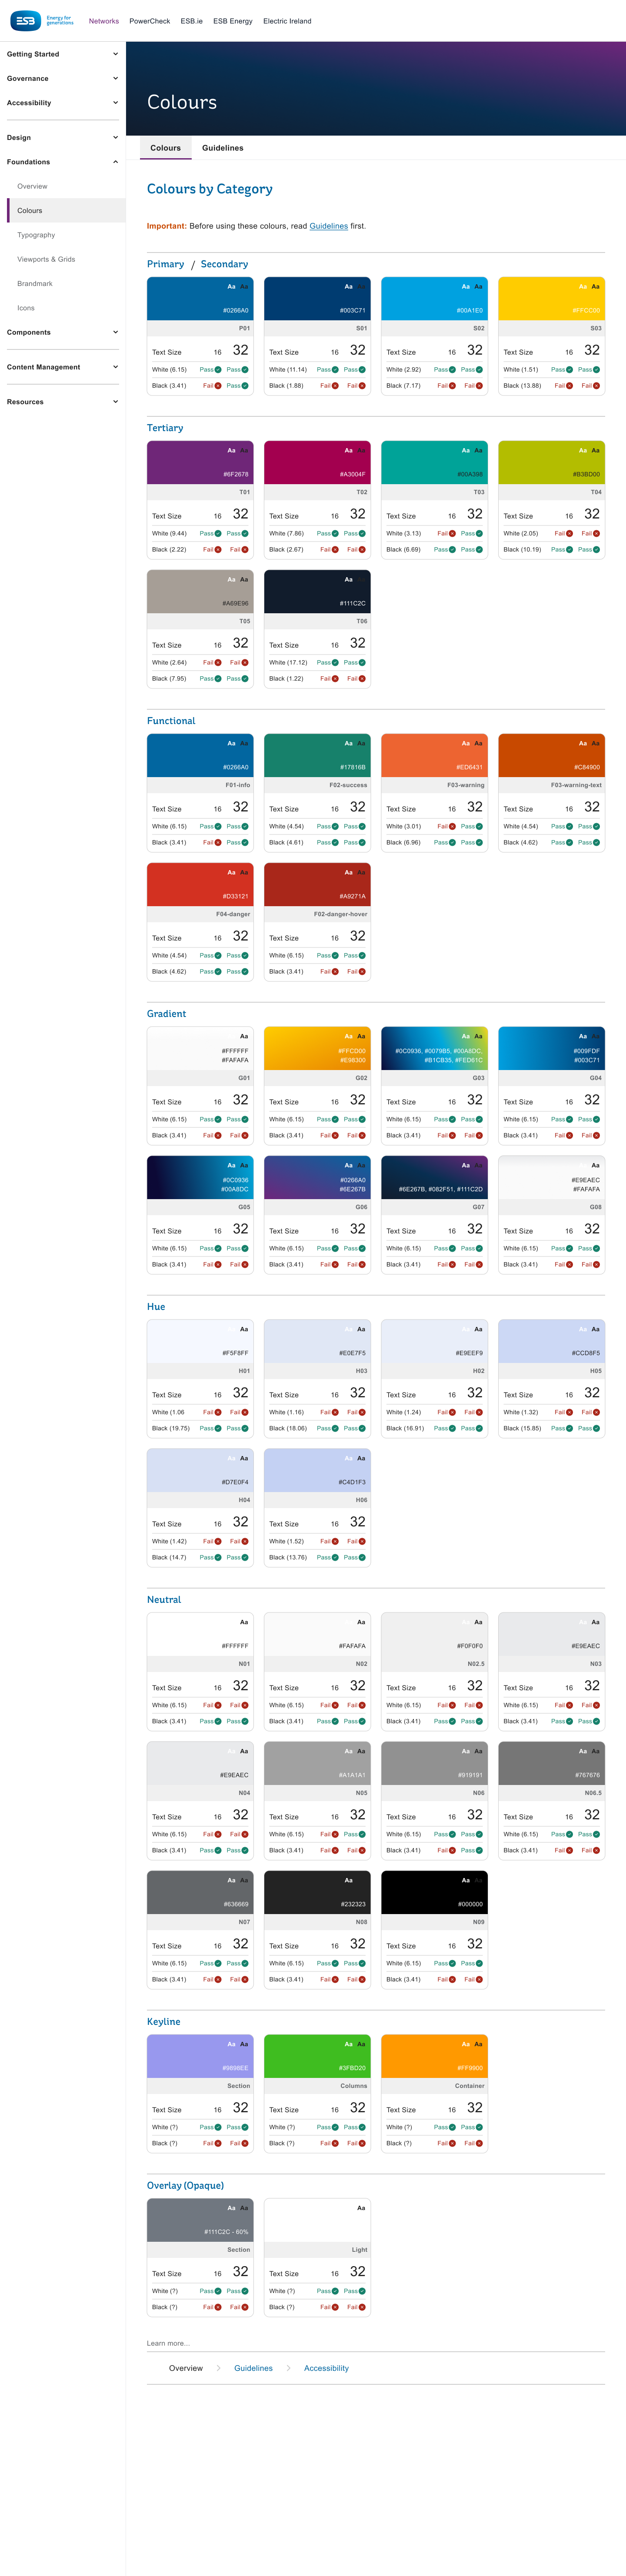Go to Overview in the bottom navigation
This screenshot has height=2576, width=626.
186,2368
